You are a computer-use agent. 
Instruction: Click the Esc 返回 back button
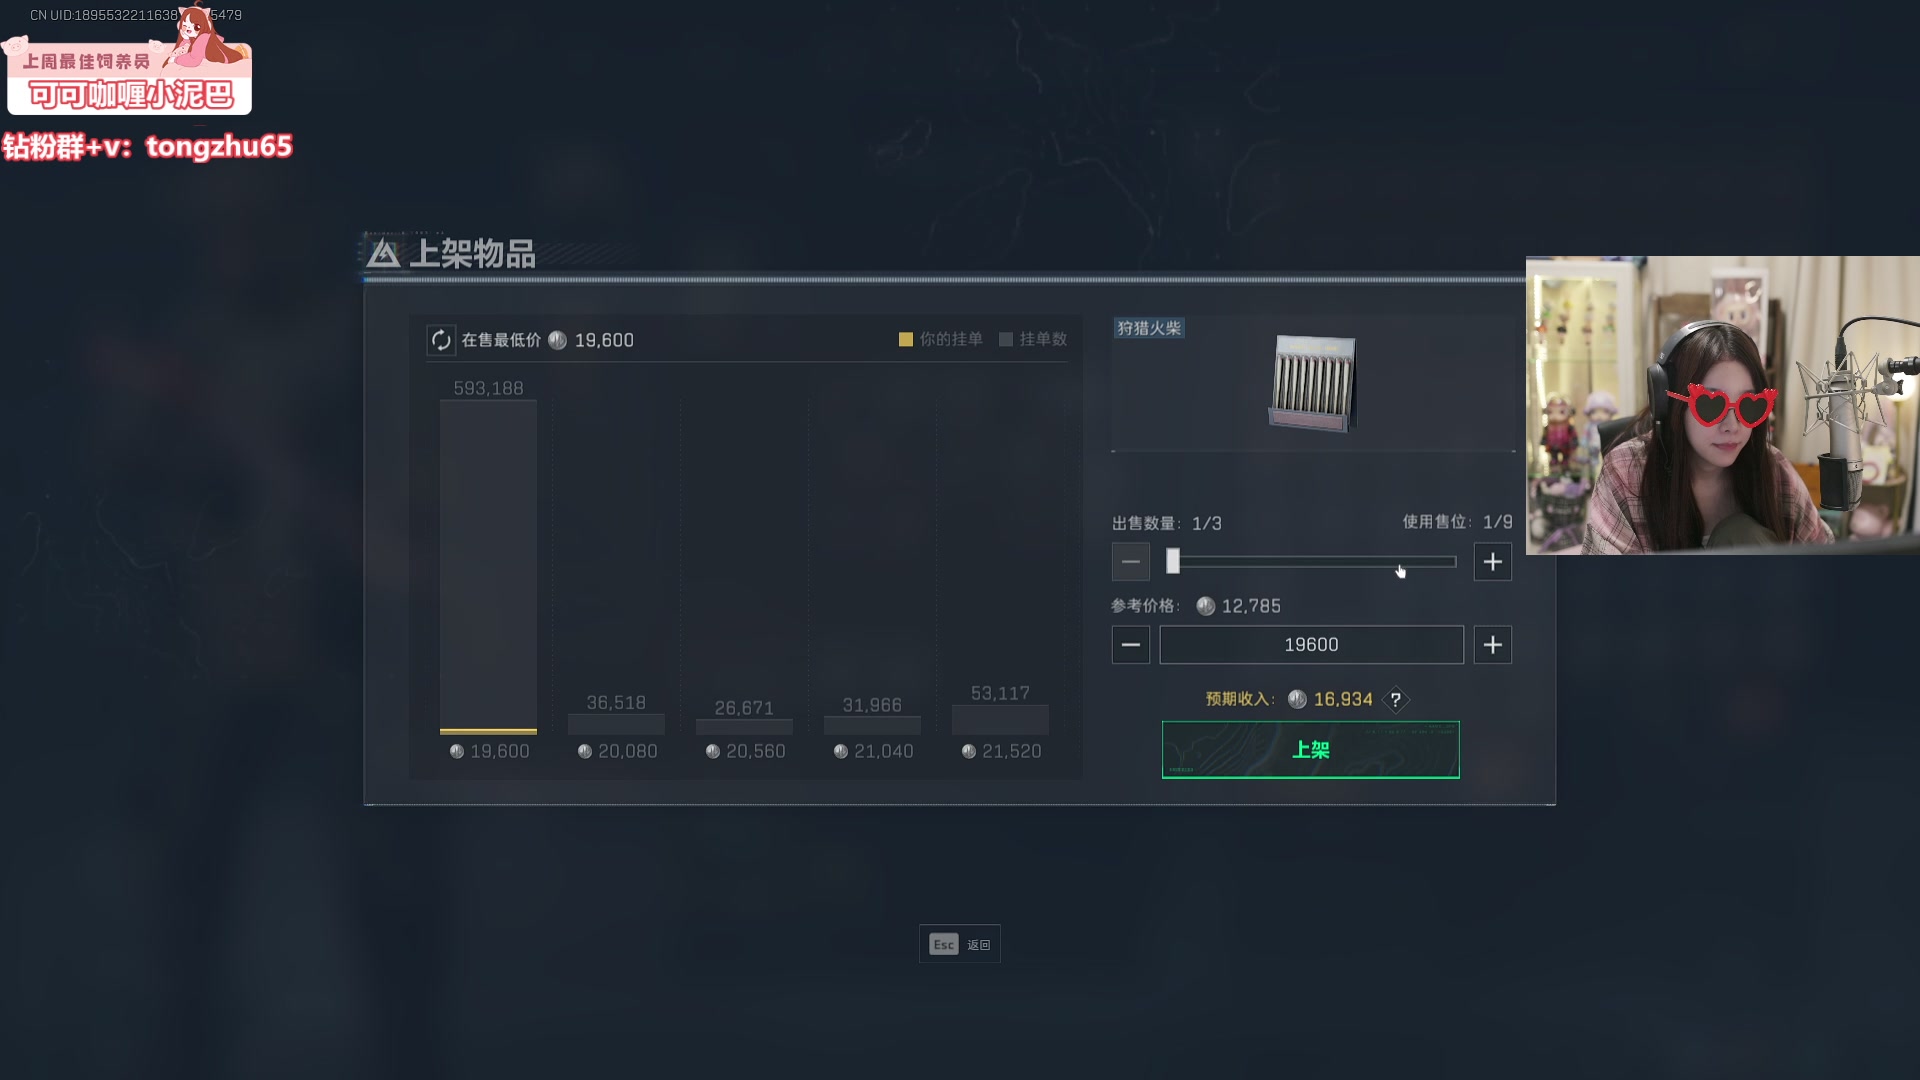click(959, 944)
